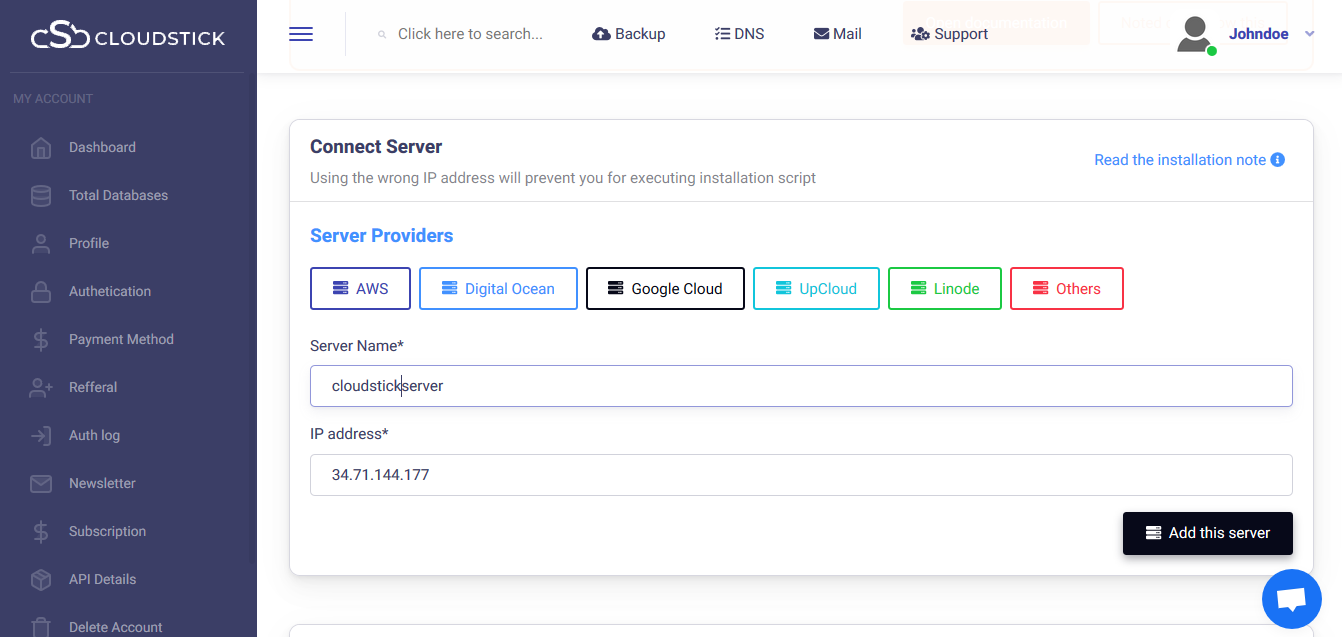Screen dimensions: 1342x637
Task: Choose Digital Ocean server provider
Action: (x=498, y=289)
